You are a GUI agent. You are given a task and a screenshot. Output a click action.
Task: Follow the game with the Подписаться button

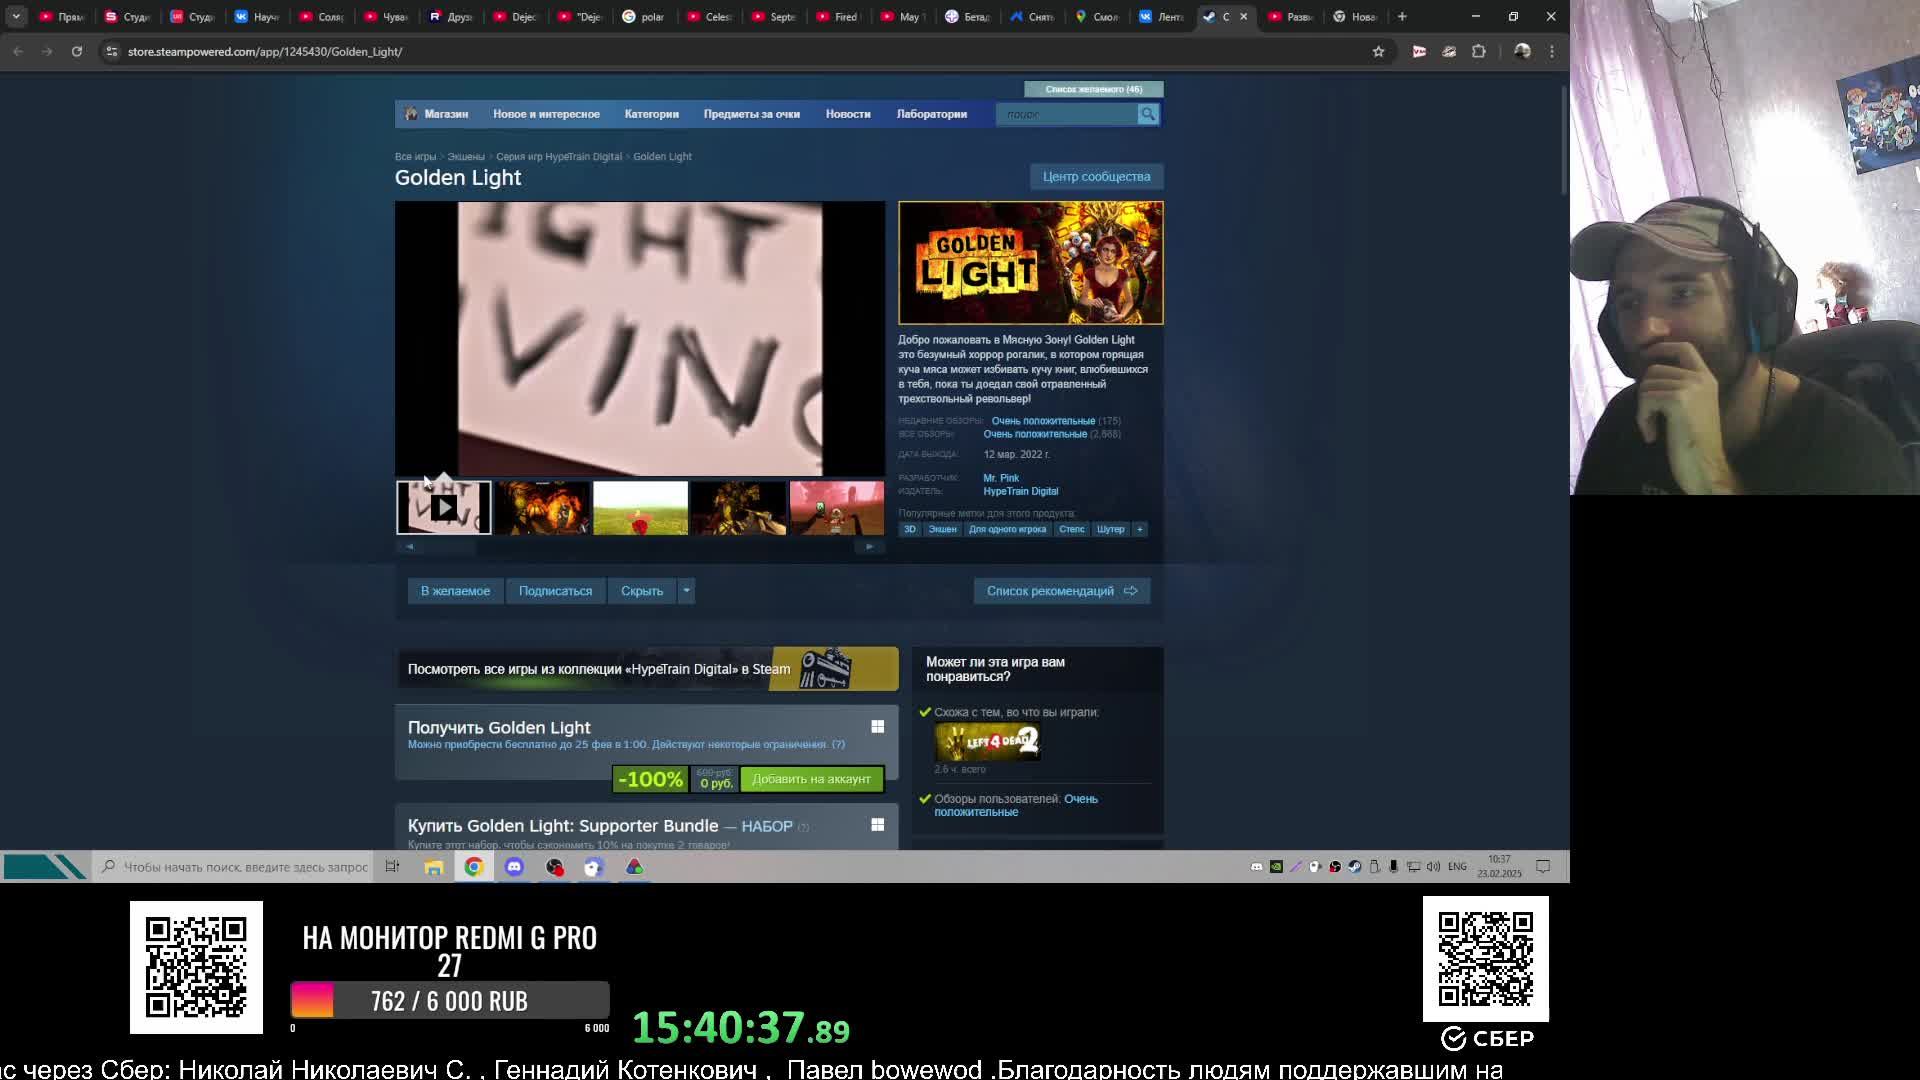[555, 591]
